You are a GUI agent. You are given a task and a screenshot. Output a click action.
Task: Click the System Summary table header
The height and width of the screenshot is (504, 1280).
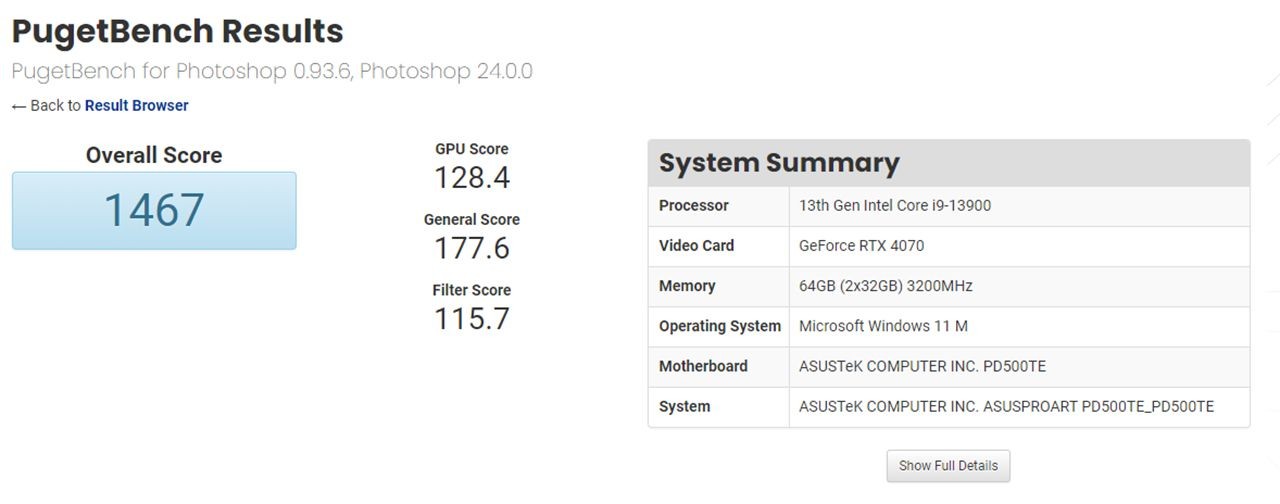(948, 163)
